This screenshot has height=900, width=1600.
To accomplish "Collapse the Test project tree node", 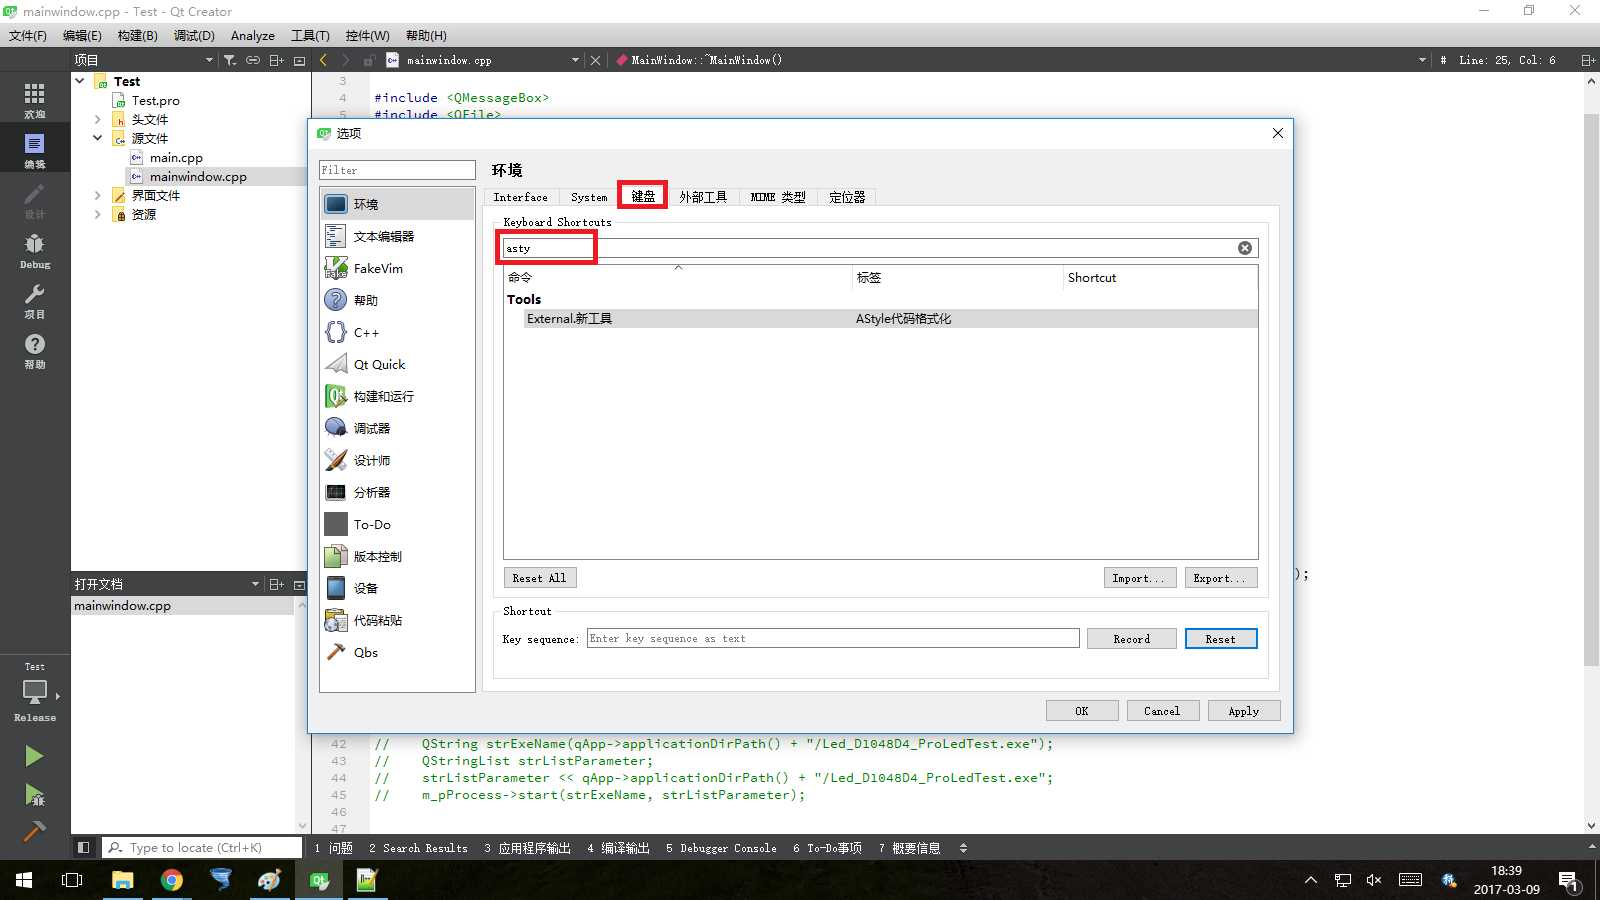I will (80, 81).
